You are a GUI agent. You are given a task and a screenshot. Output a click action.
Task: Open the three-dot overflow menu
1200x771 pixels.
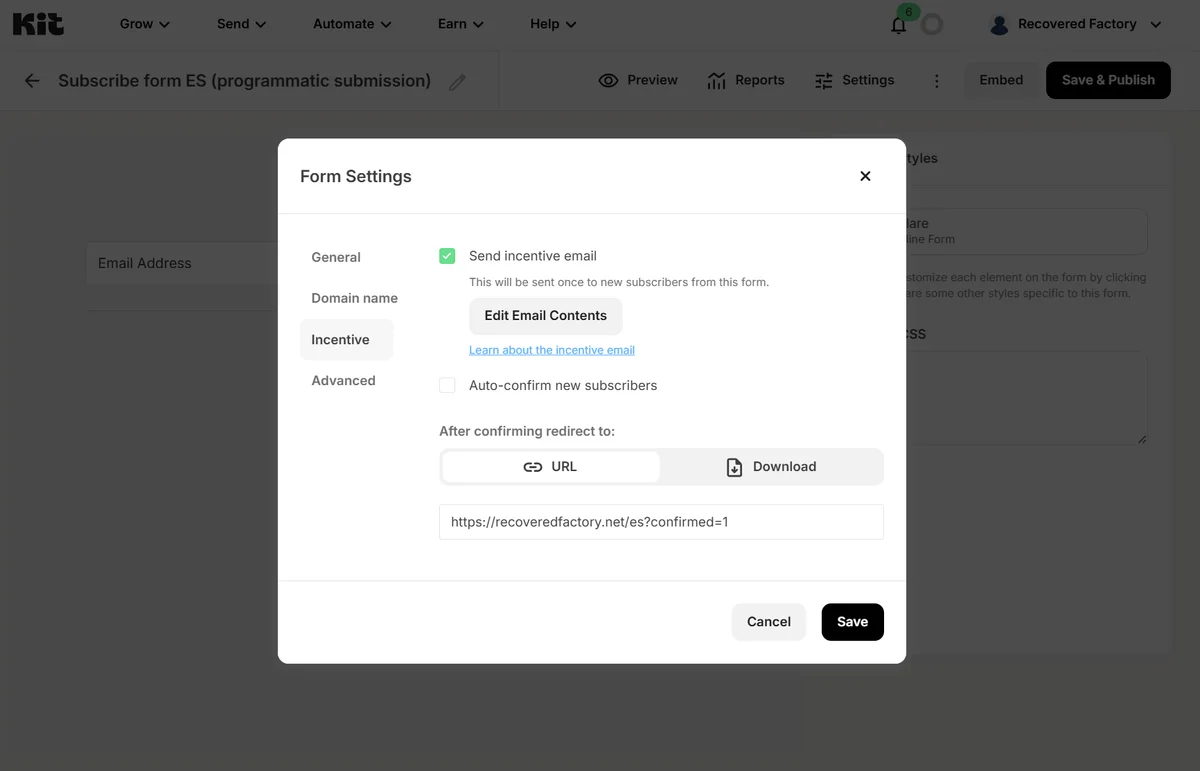(937, 80)
